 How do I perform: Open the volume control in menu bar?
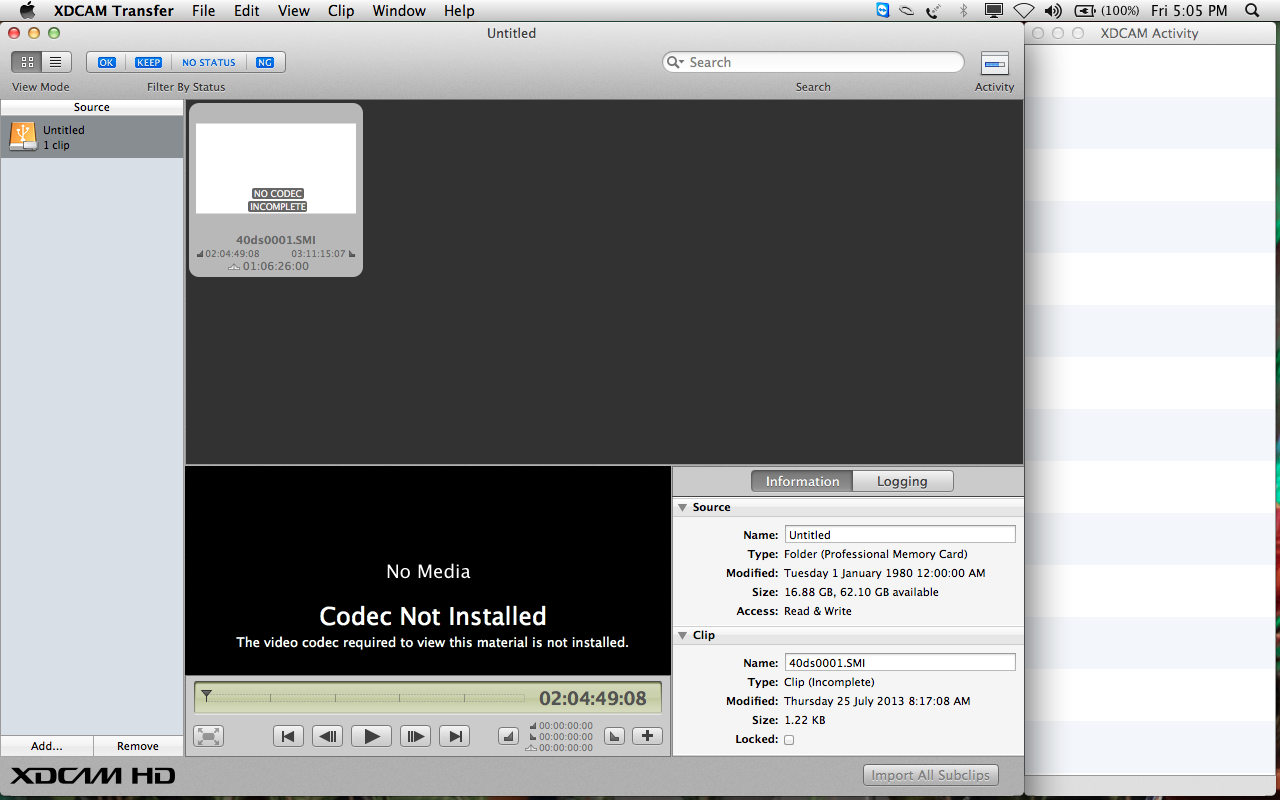pos(1053,11)
